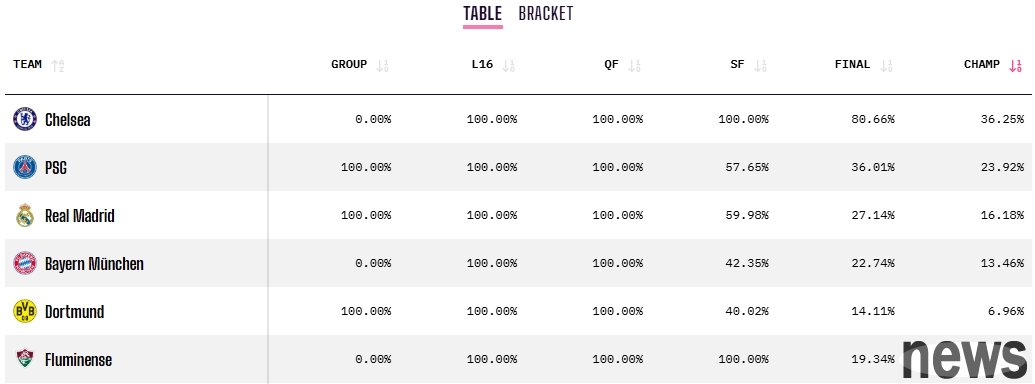Open the Bayern München team name link
Image resolution: width=1035 pixels, height=384 pixels.
pyautogui.click(x=94, y=264)
